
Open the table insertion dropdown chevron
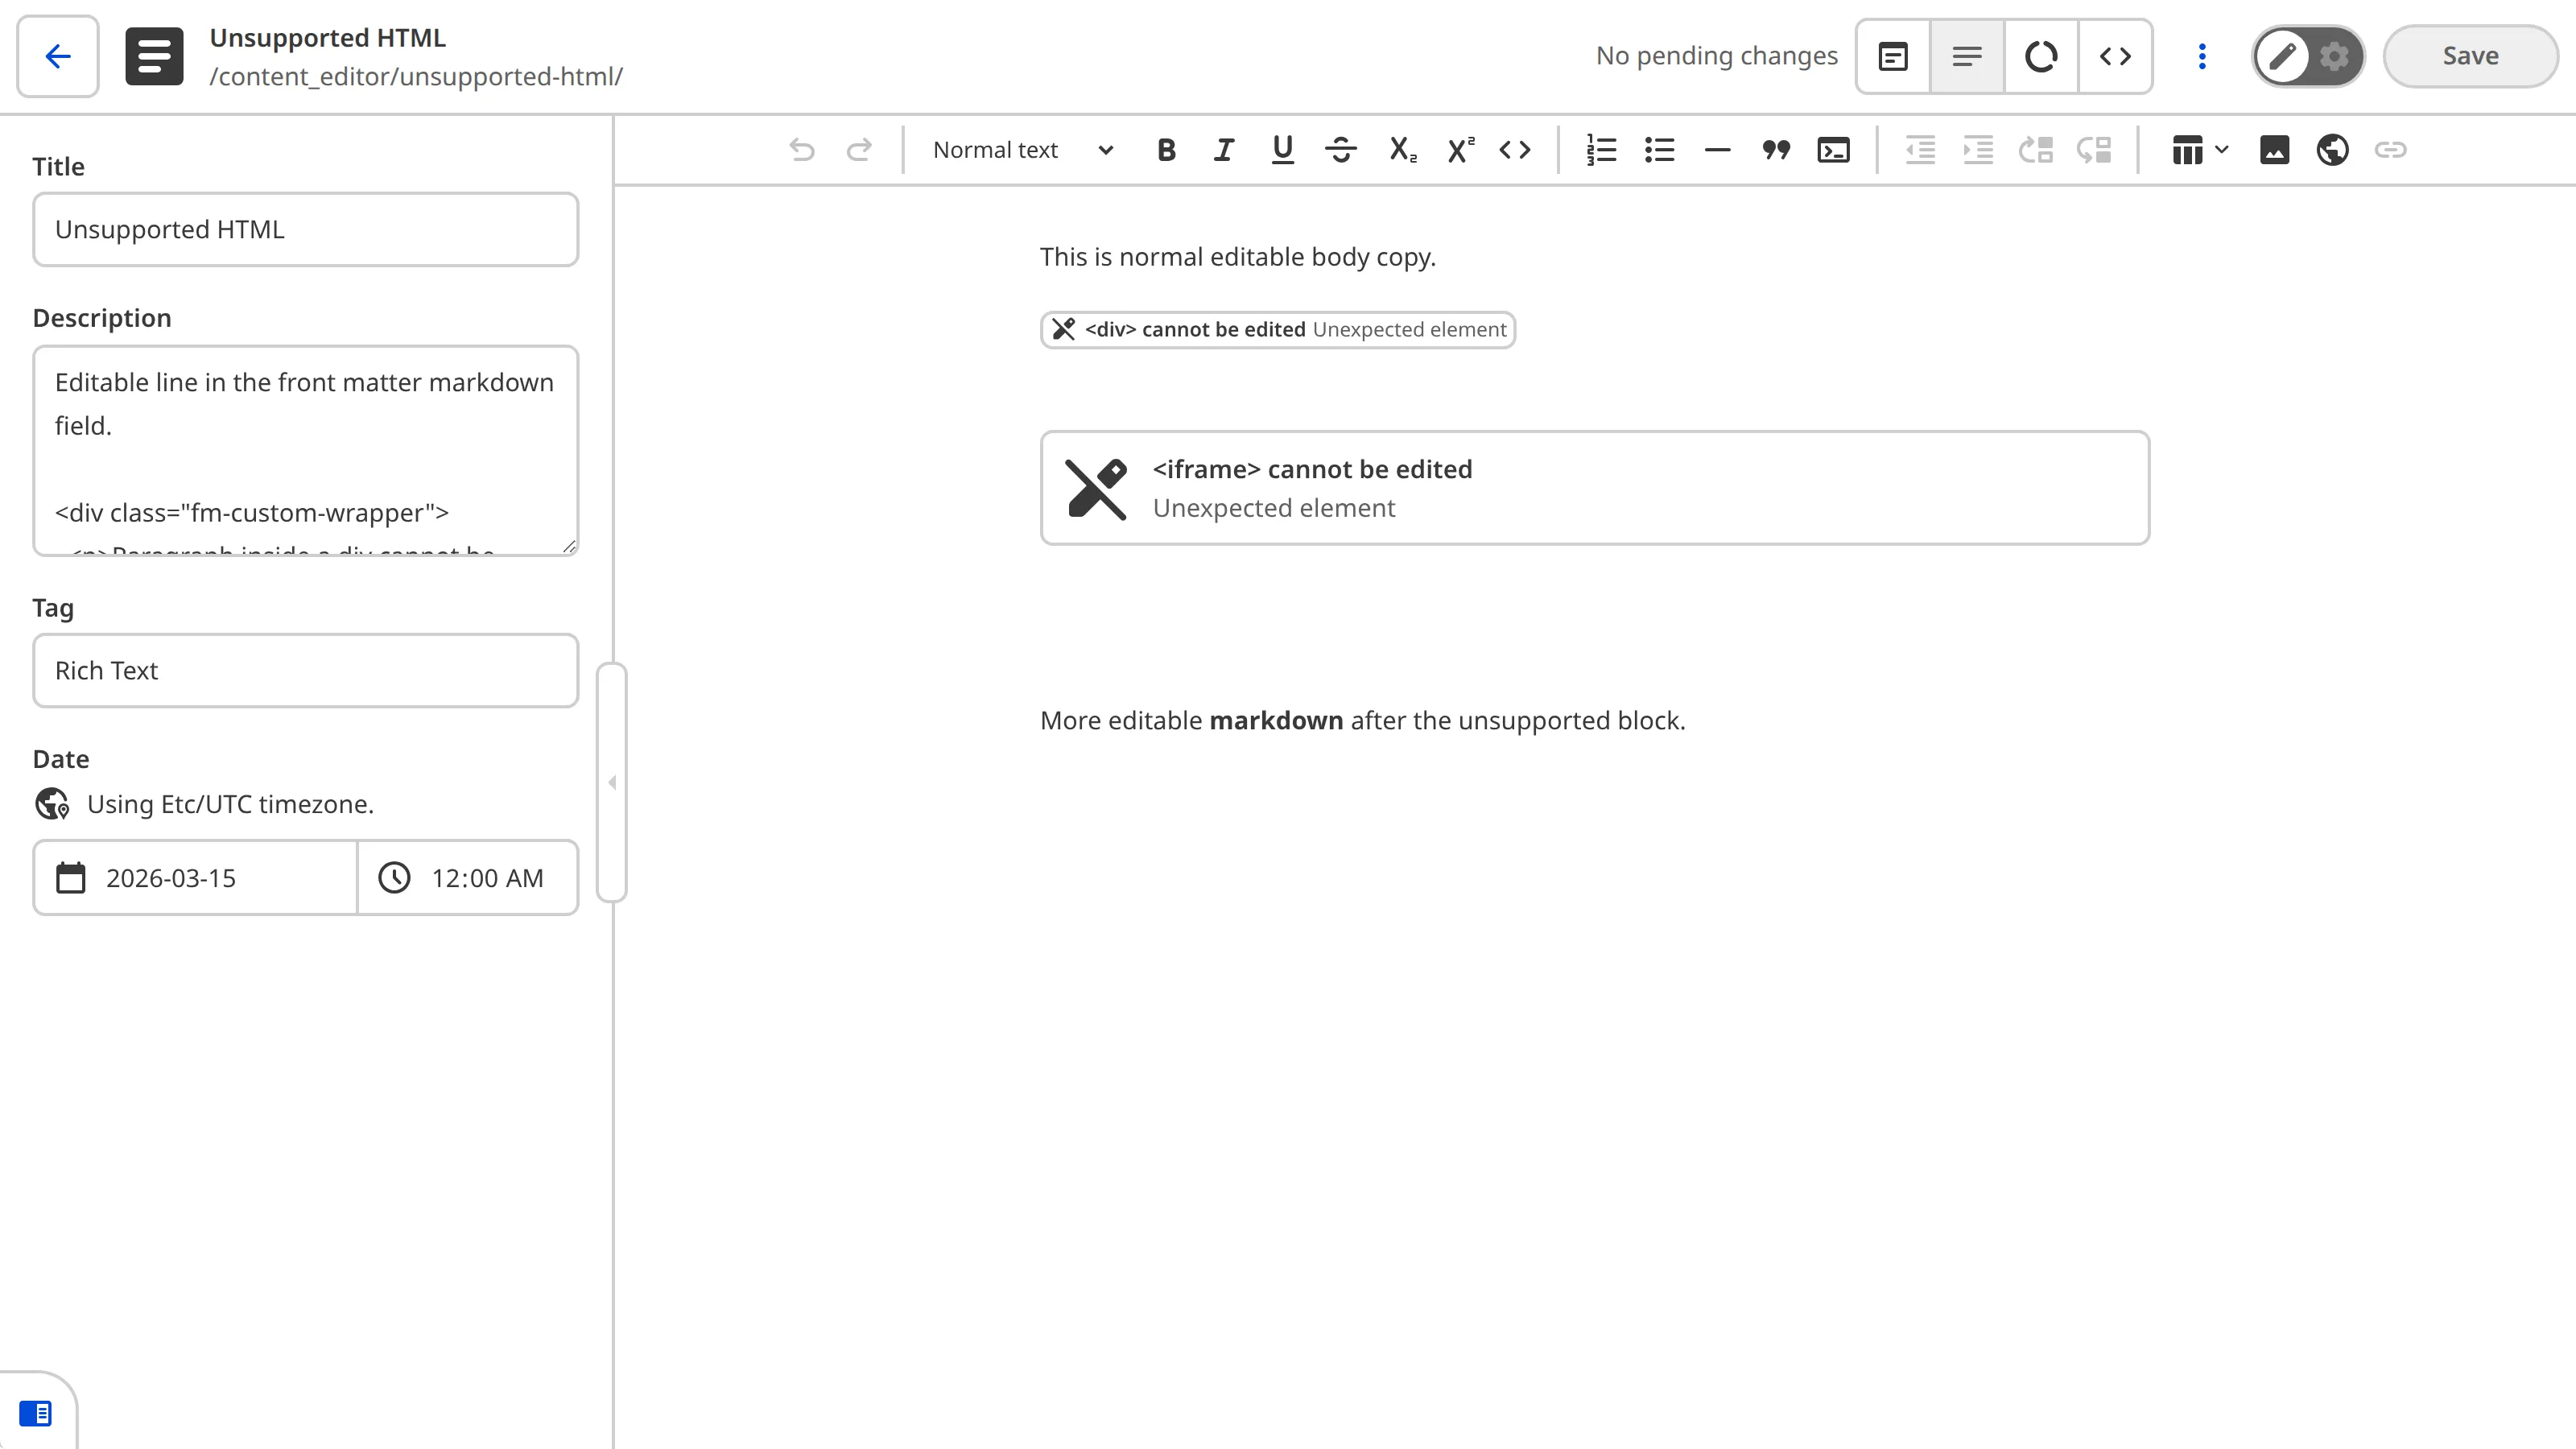coord(2221,150)
